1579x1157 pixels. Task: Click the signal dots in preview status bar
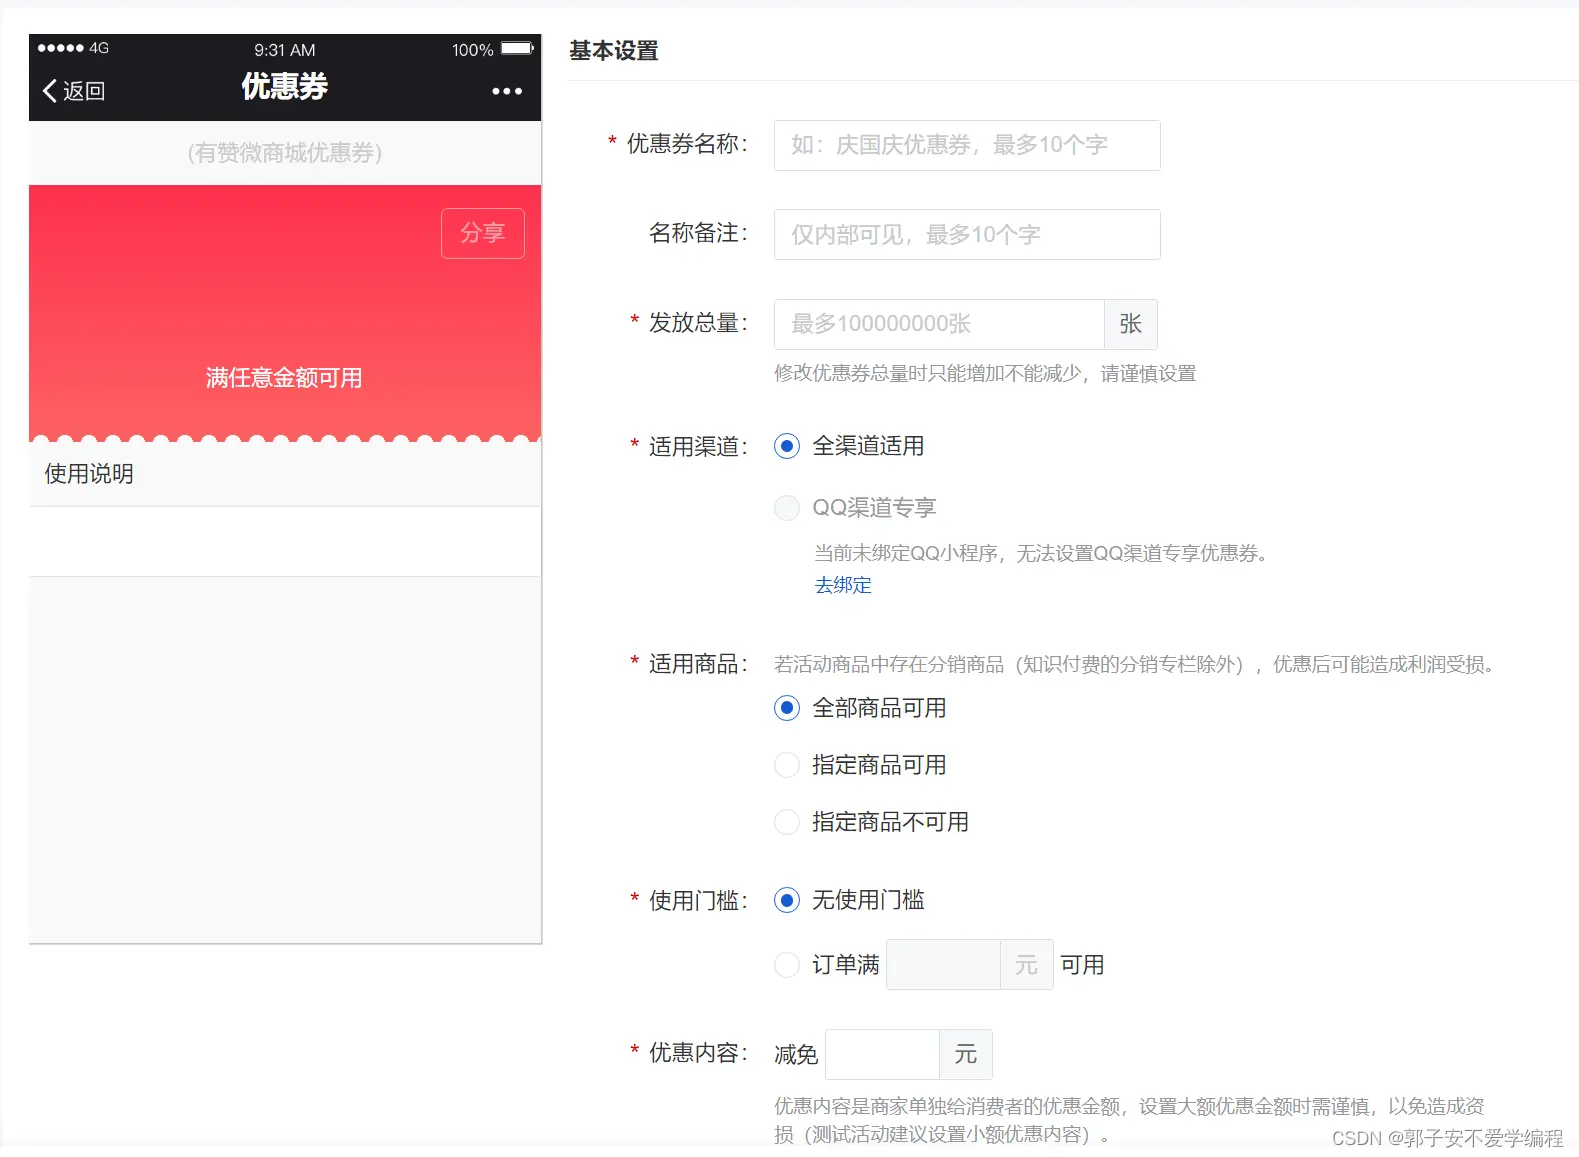point(60,48)
